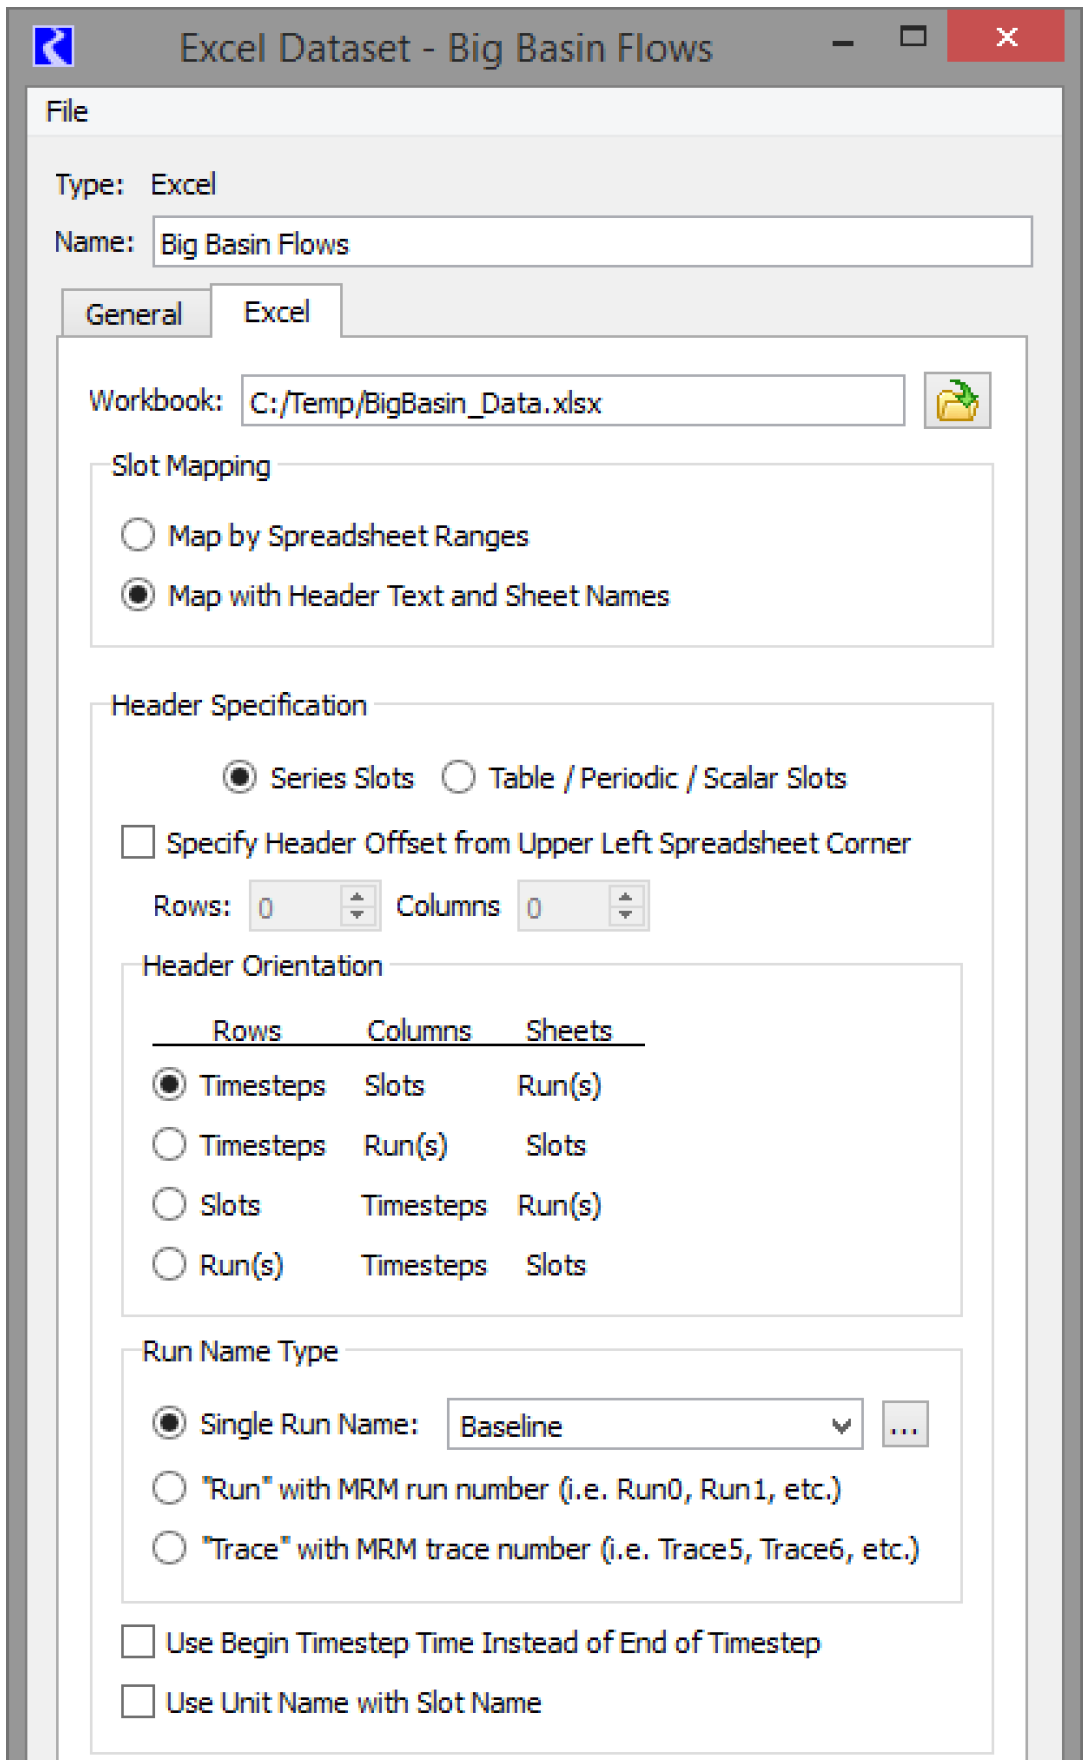Viewport: 1088px width, 1760px height.
Task: Click the Name field containing Big Basin Flows
Action: (591, 243)
